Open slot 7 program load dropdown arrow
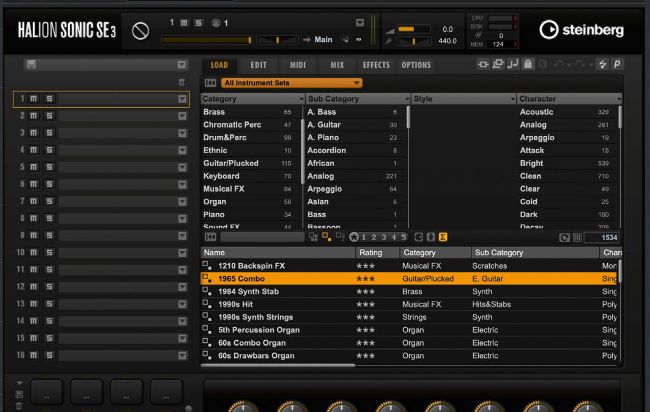 [182, 201]
